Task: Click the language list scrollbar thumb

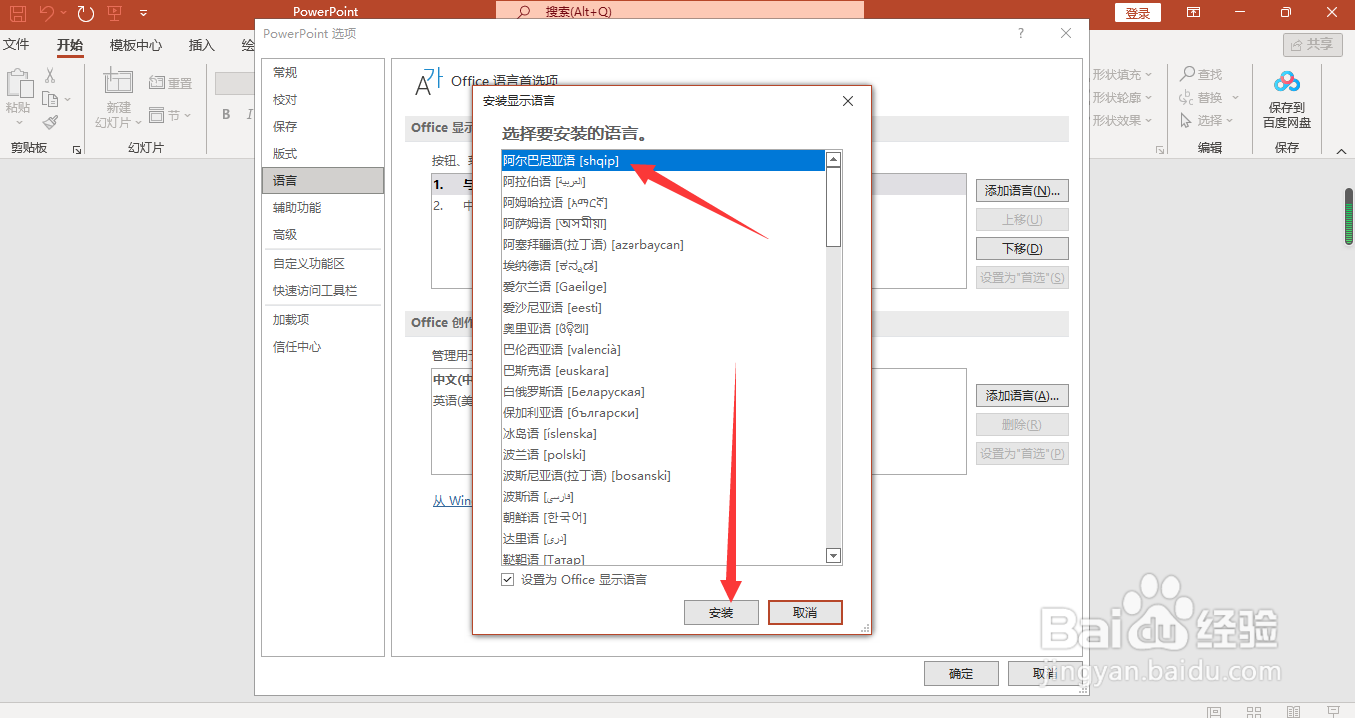Action: tap(834, 207)
